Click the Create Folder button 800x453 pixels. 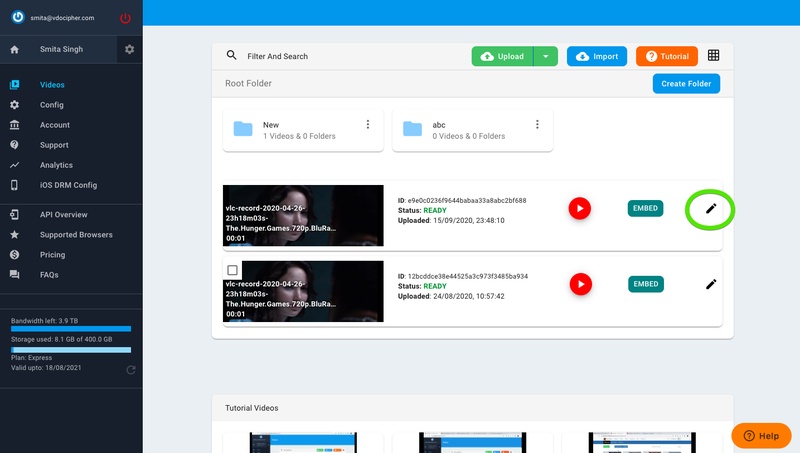pyautogui.click(x=686, y=84)
